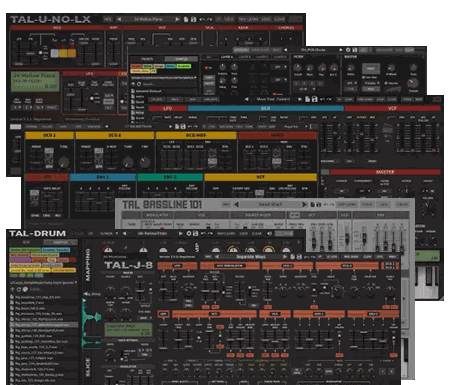Go to previous preset in TAL-U-NO-LX
The width and height of the screenshot is (450, 385).
click(x=119, y=19)
